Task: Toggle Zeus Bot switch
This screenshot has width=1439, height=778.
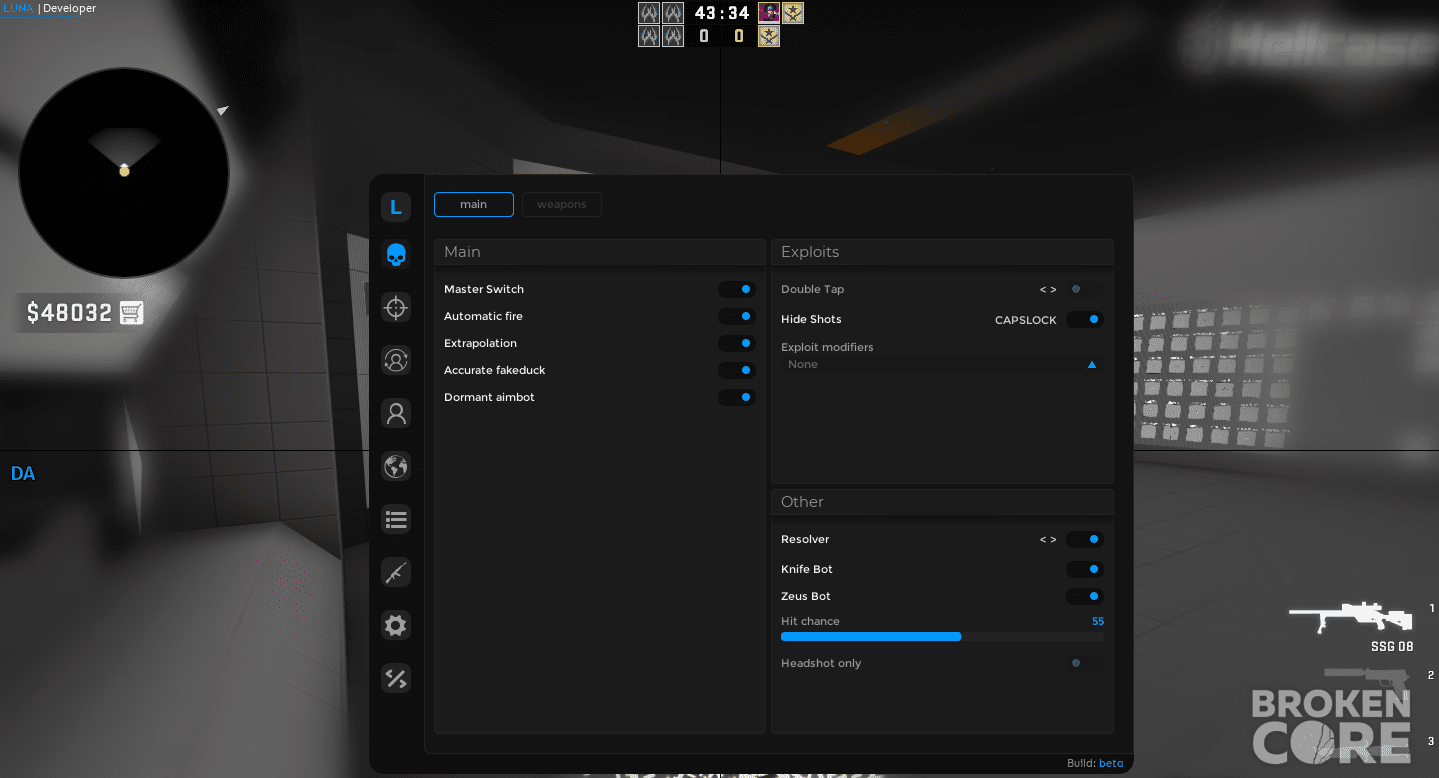Action: pyautogui.click(x=1085, y=596)
